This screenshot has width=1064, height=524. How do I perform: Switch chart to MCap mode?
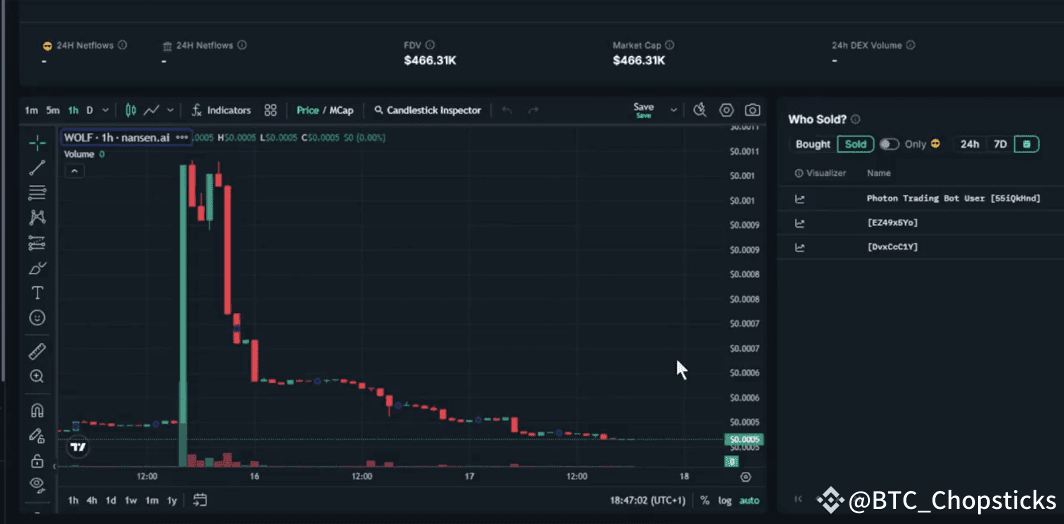point(341,110)
